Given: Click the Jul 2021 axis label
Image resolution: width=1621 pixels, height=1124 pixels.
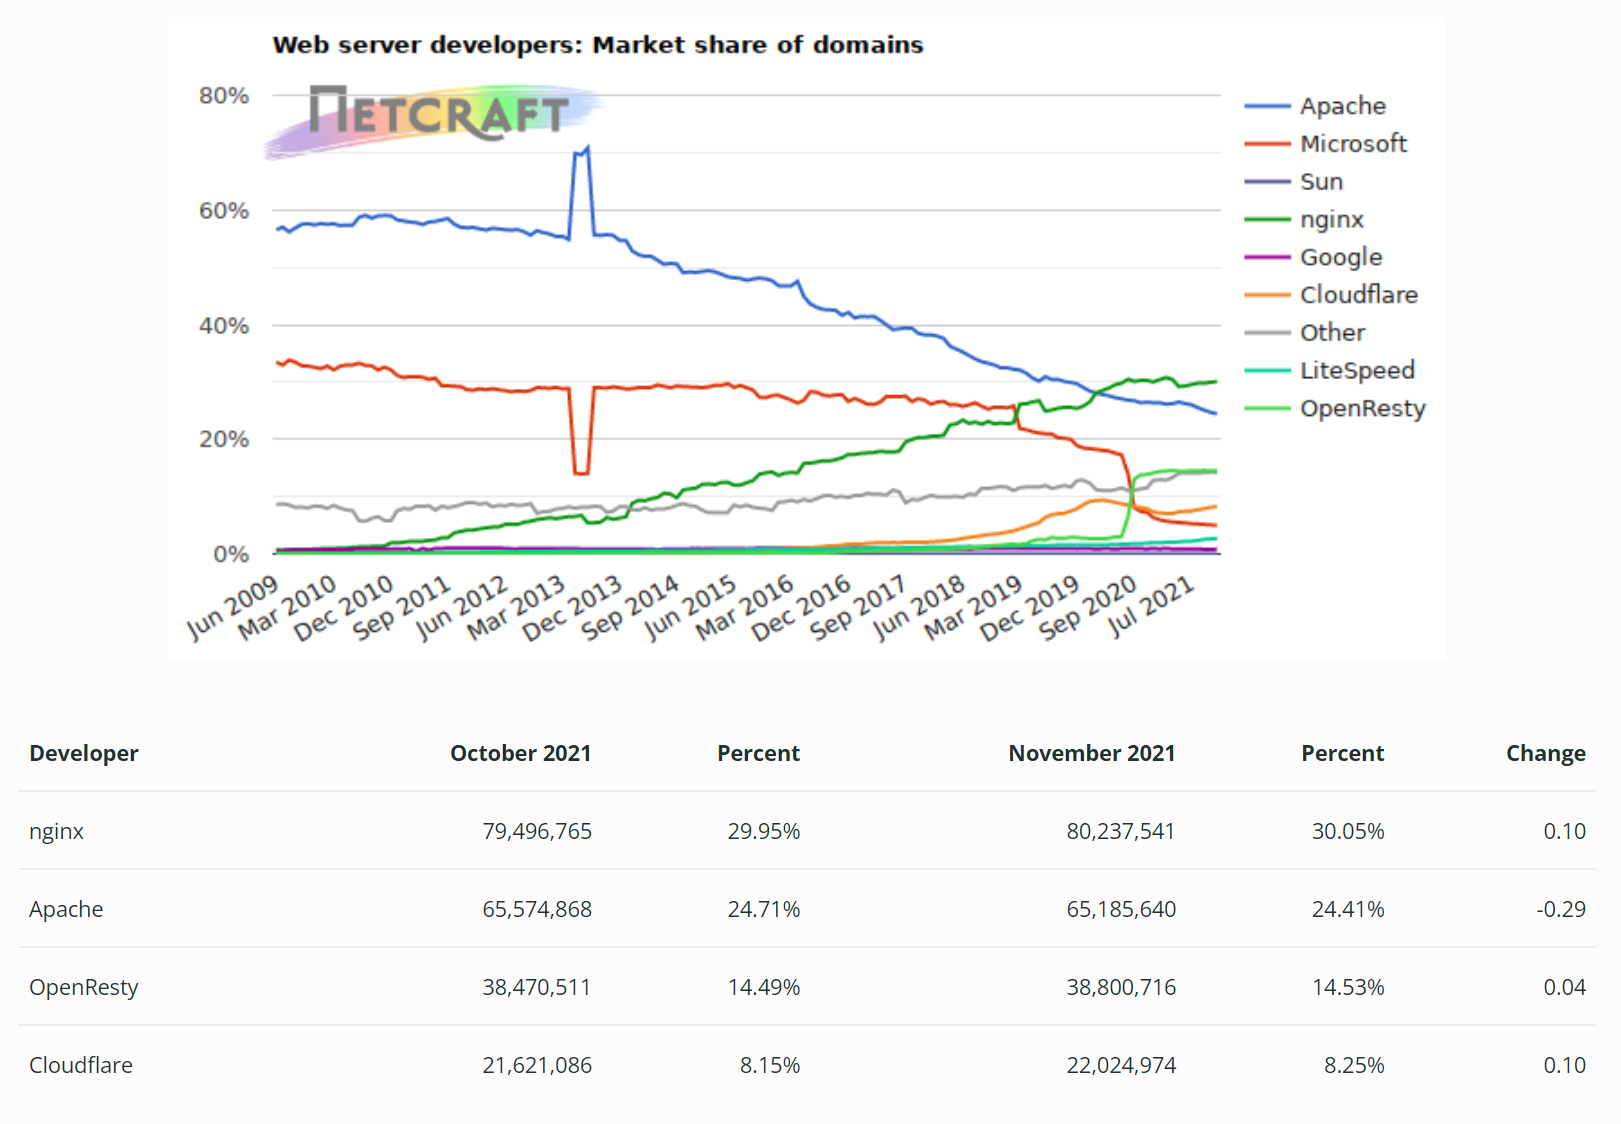Looking at the screenshot, I should pyautogui.click(x=1151, y=607).
